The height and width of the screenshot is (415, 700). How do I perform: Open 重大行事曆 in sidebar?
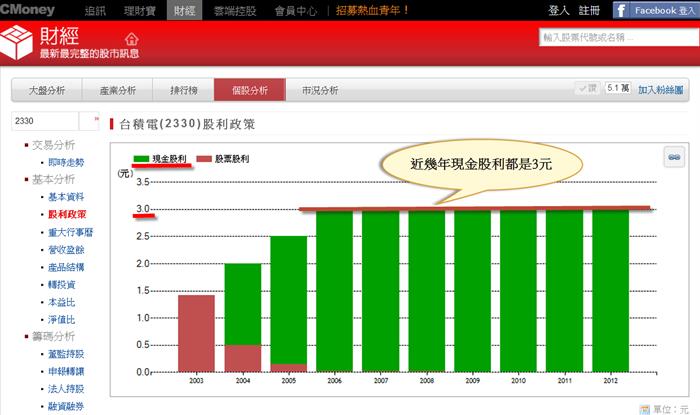tap(71, 232)
